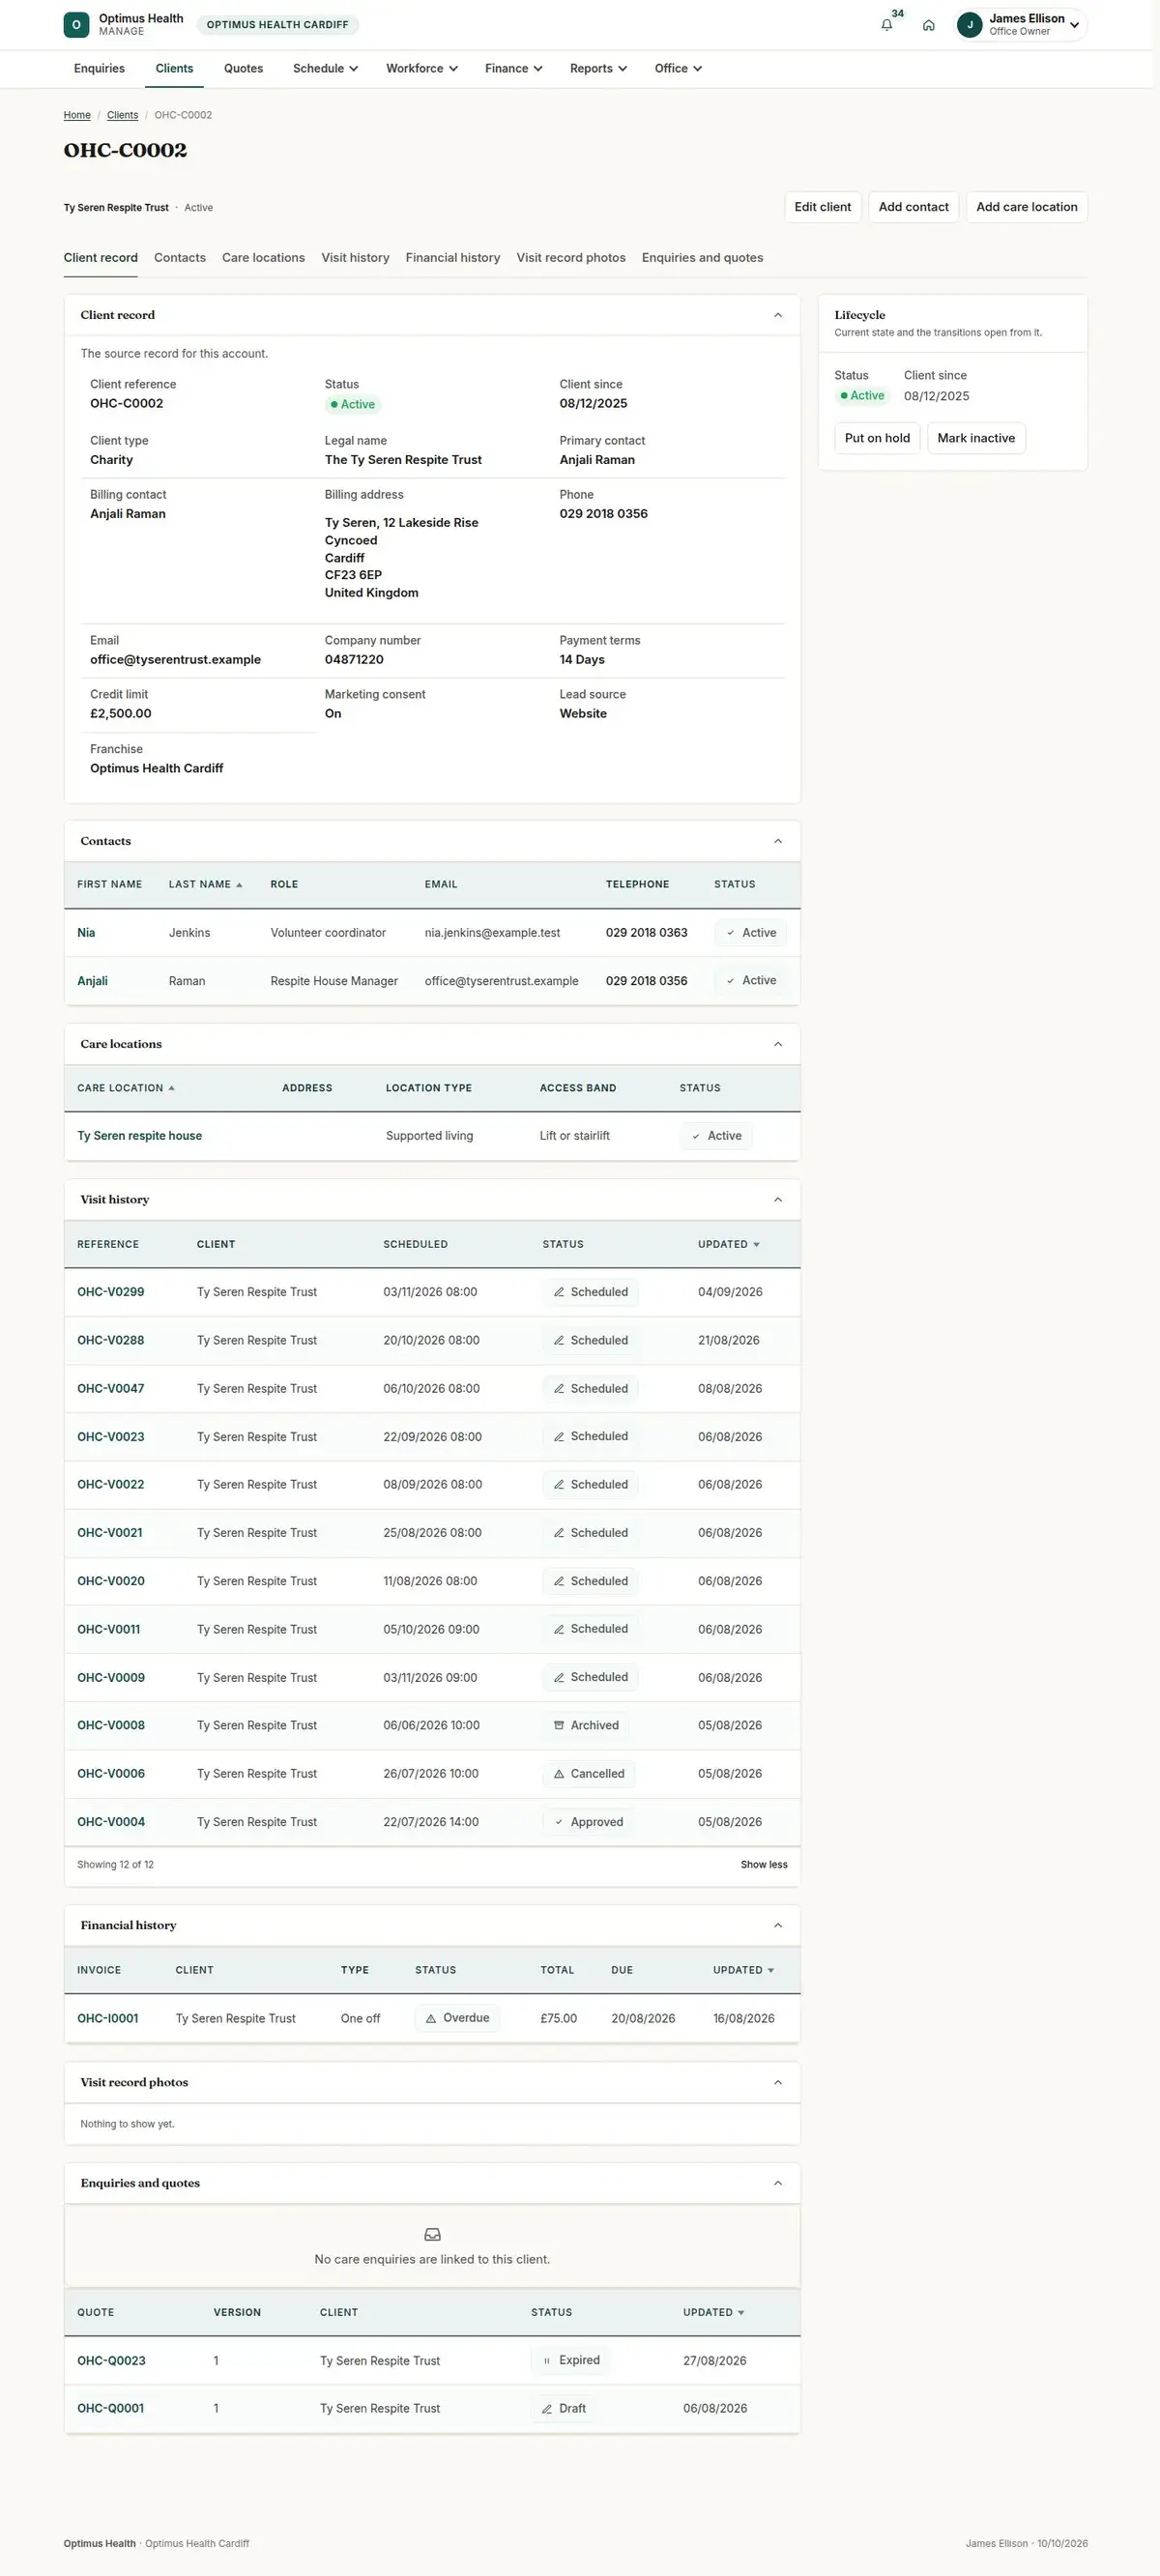
Task: Click the expired icon on quote OHC-Q0023
Action: click(547, 2360)
